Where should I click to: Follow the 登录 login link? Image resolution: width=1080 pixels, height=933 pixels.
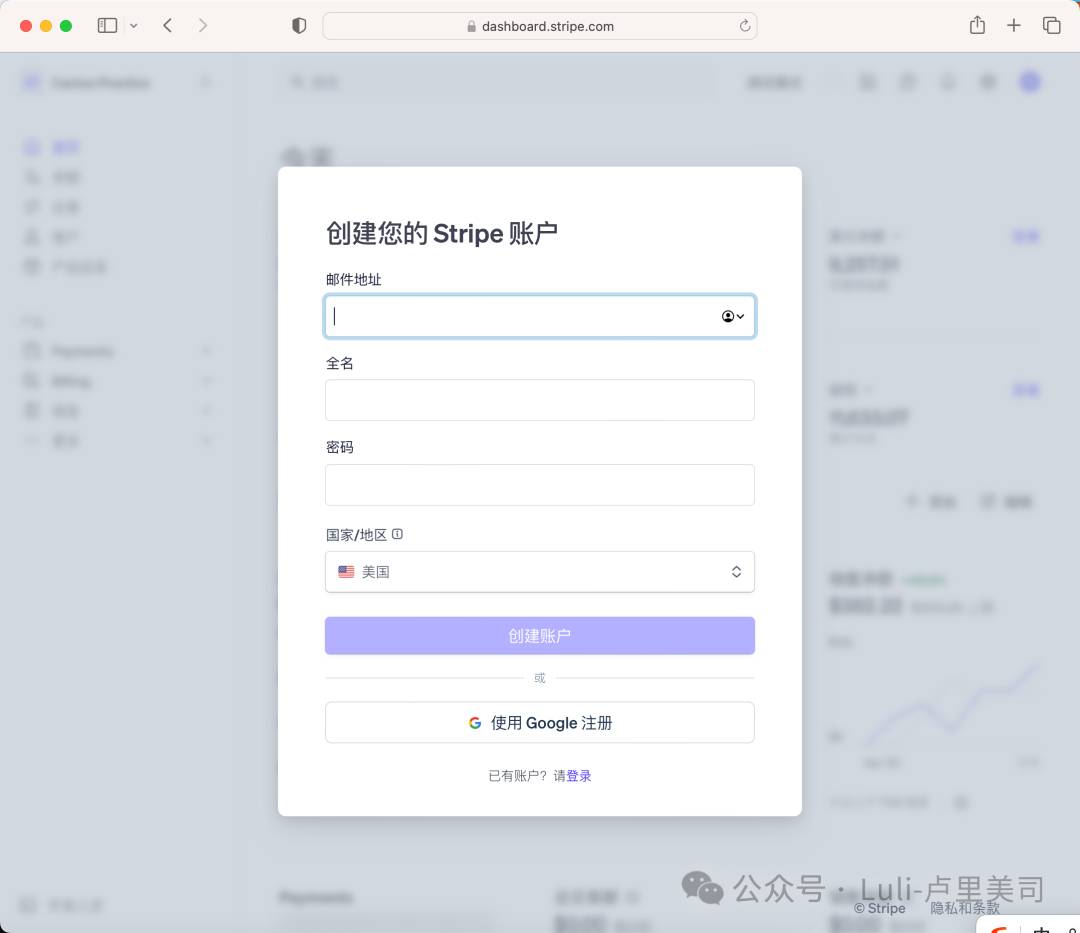(579, 776)
